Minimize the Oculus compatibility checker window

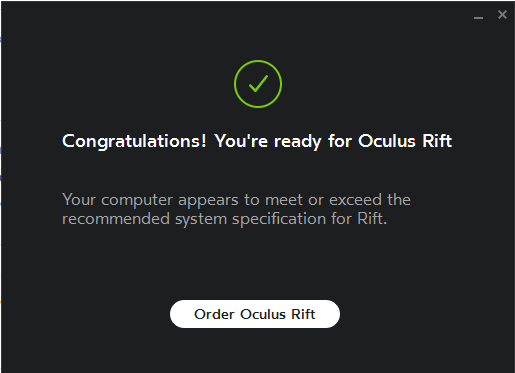478,17
